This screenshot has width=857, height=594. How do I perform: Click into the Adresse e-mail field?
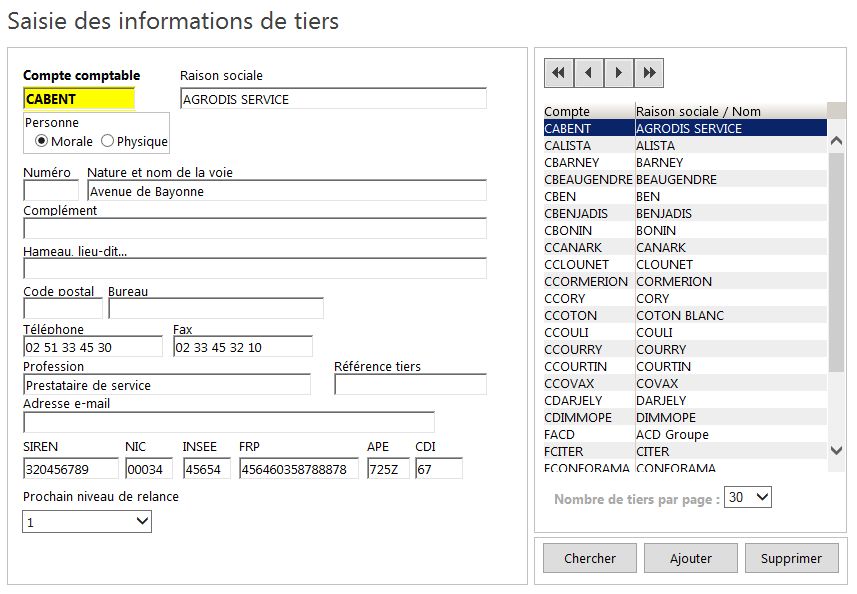(x=229, y=422)
